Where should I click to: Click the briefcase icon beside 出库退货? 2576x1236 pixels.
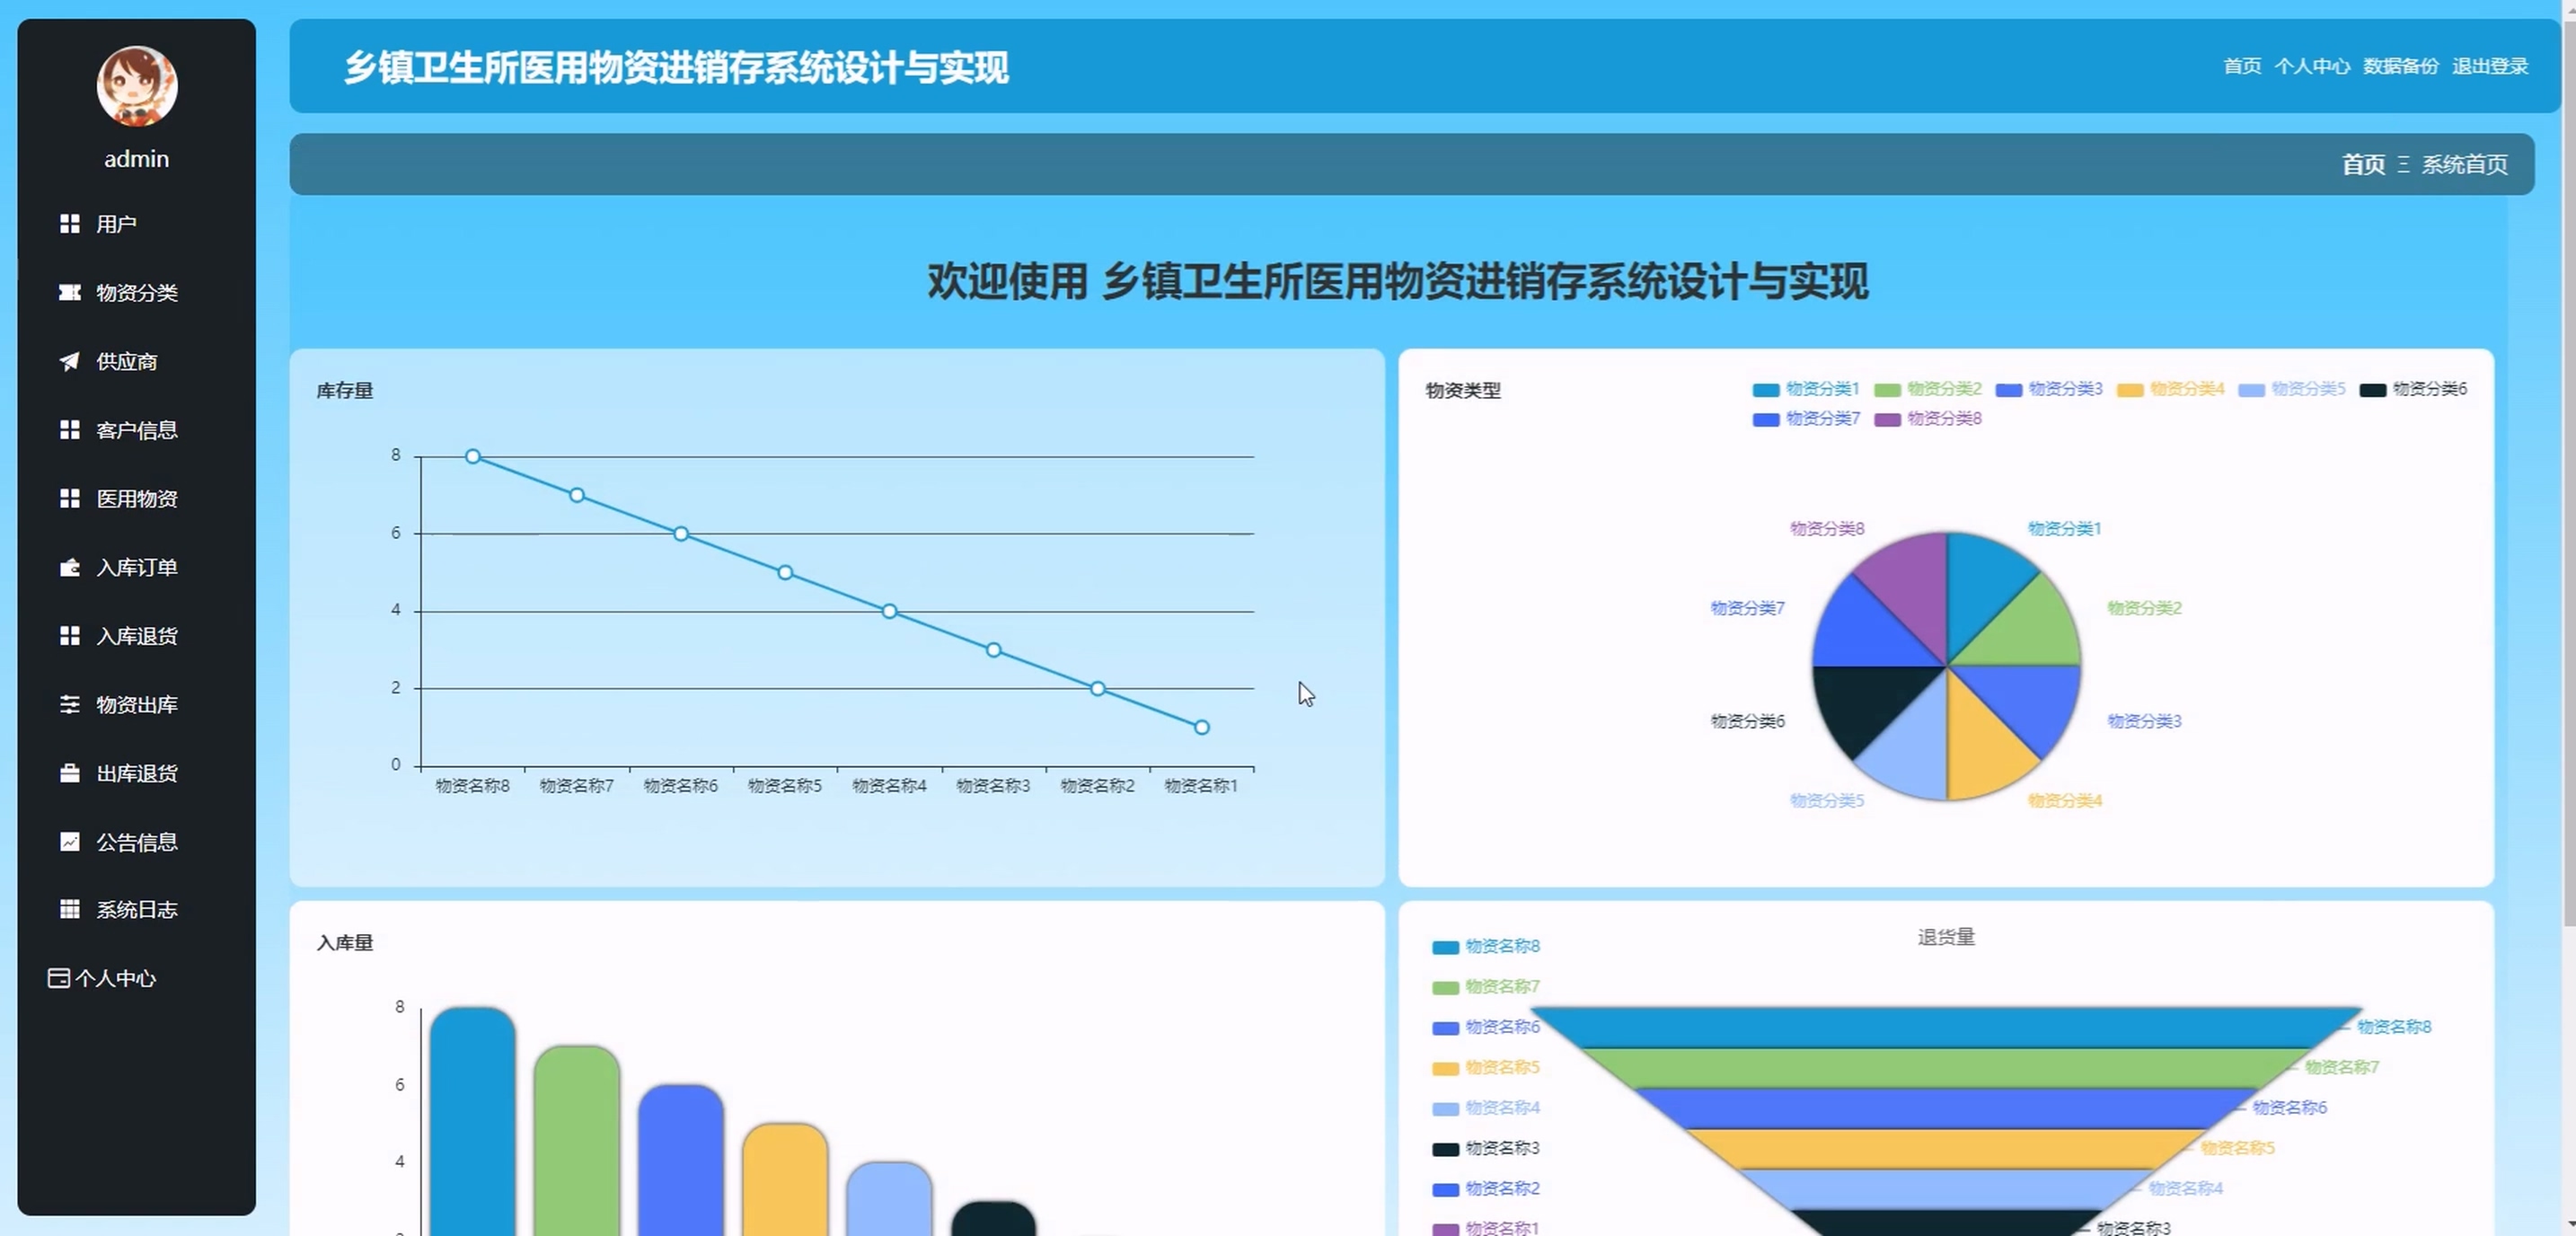[x=69, y=773]
